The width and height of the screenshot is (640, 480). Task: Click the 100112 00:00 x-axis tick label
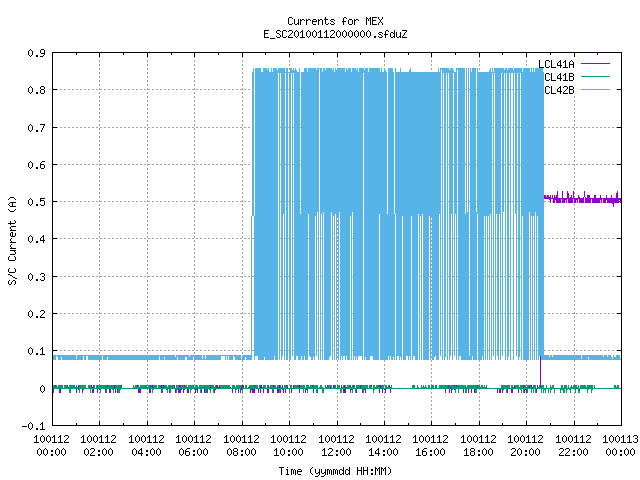click(51, 446)
